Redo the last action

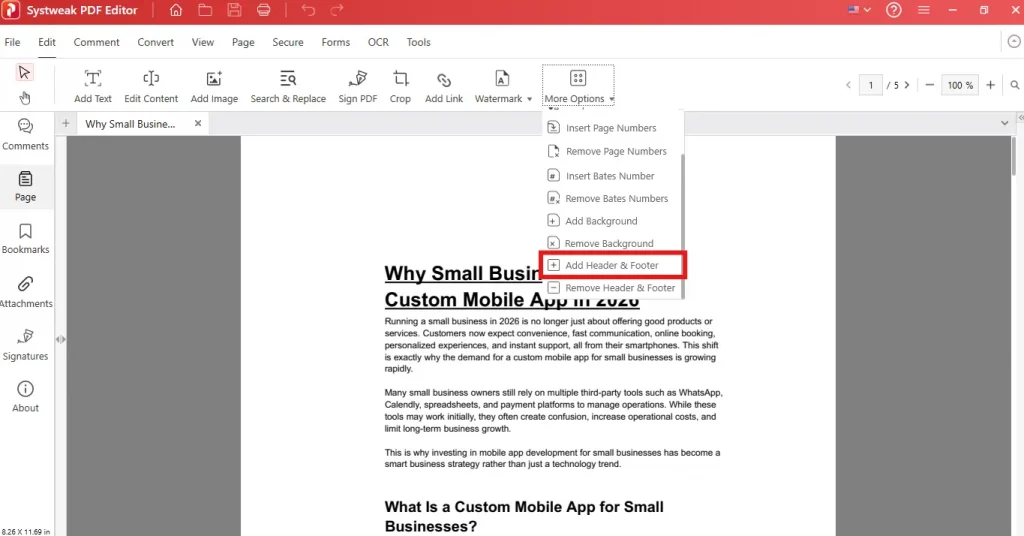(x=337, y=10)
